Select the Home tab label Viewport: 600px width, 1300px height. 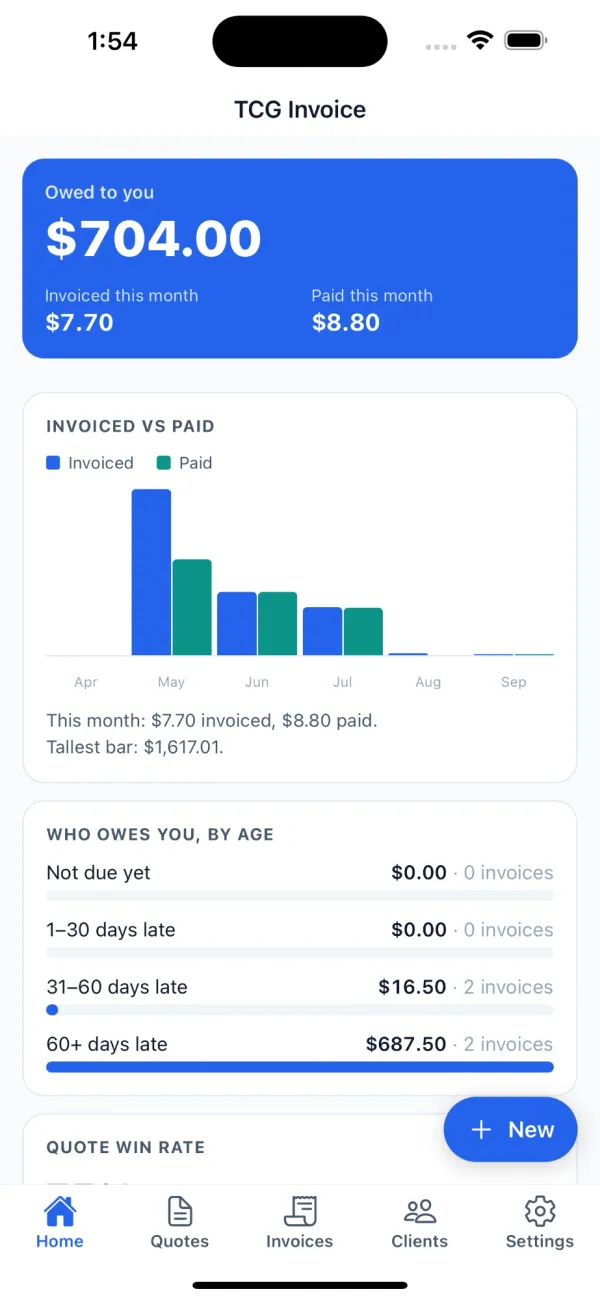click(x=60, y=1241)
